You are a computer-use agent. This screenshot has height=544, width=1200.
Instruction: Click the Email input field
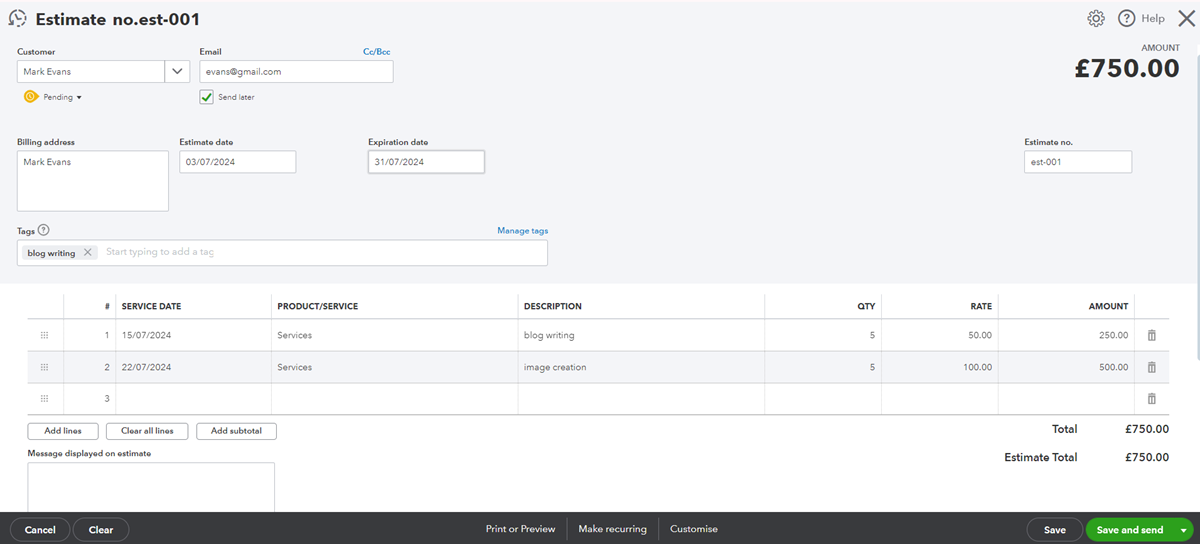coord(296,71)
